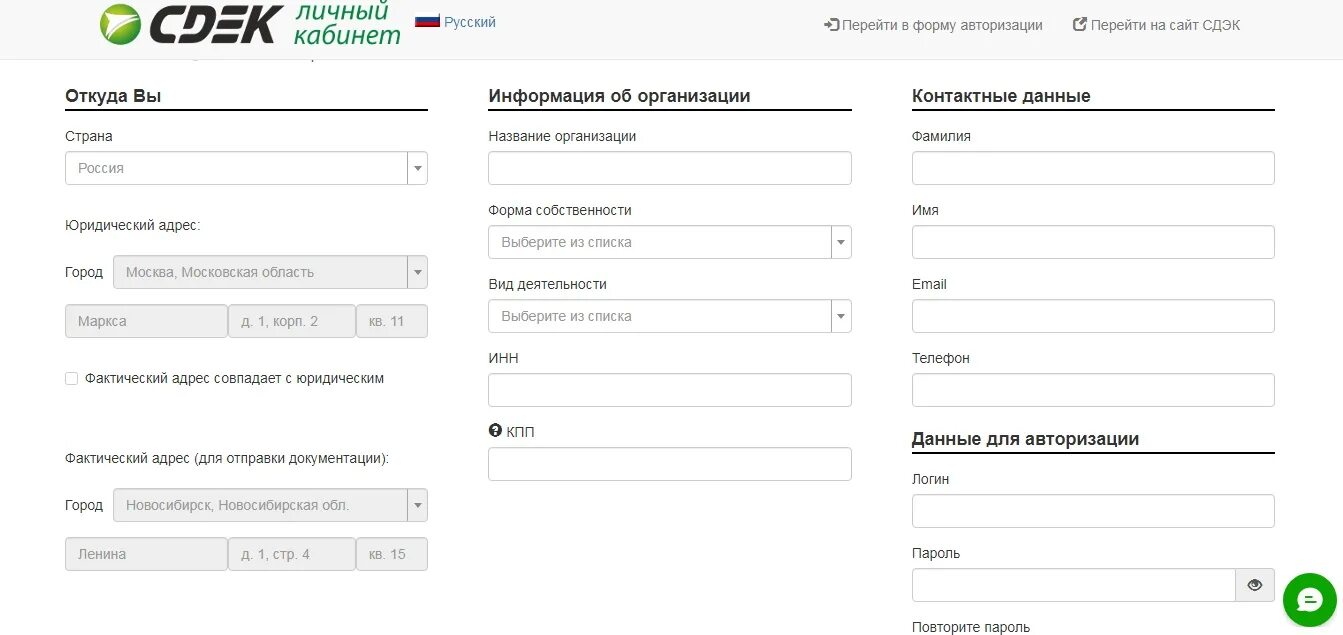This screenshot has height=635, width=1343.
Task: Open city selector showing Москва, Московская область
Action: pyautogui.click(x=417, y=272)
